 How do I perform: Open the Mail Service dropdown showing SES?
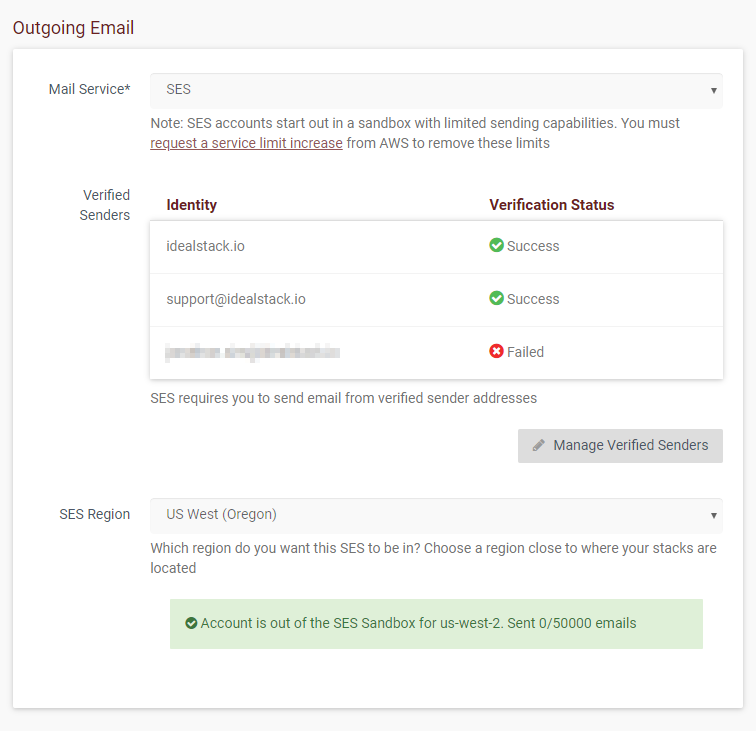coord(436,90)
